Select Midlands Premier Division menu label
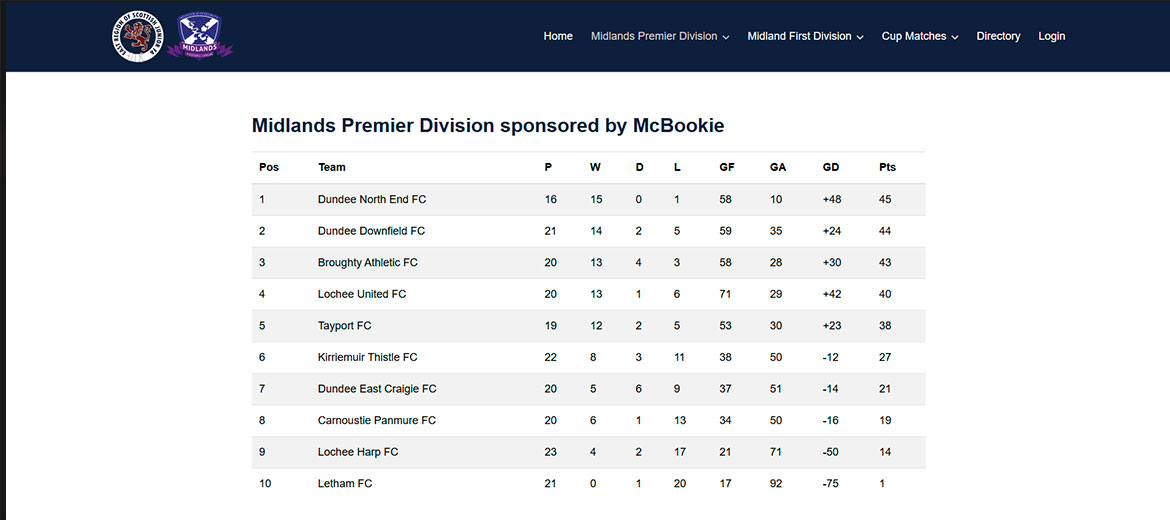This screenshot has width=1170, height=520. (x=654, y=36)
